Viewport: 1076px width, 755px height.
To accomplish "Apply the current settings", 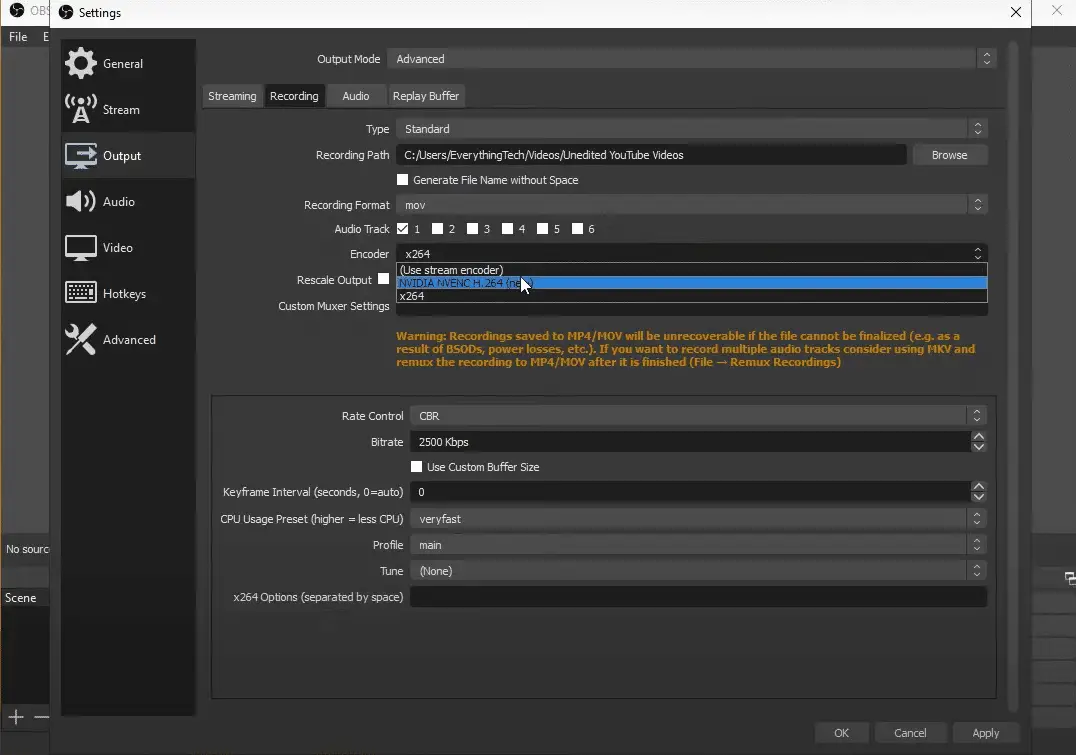I will (985, 732).
